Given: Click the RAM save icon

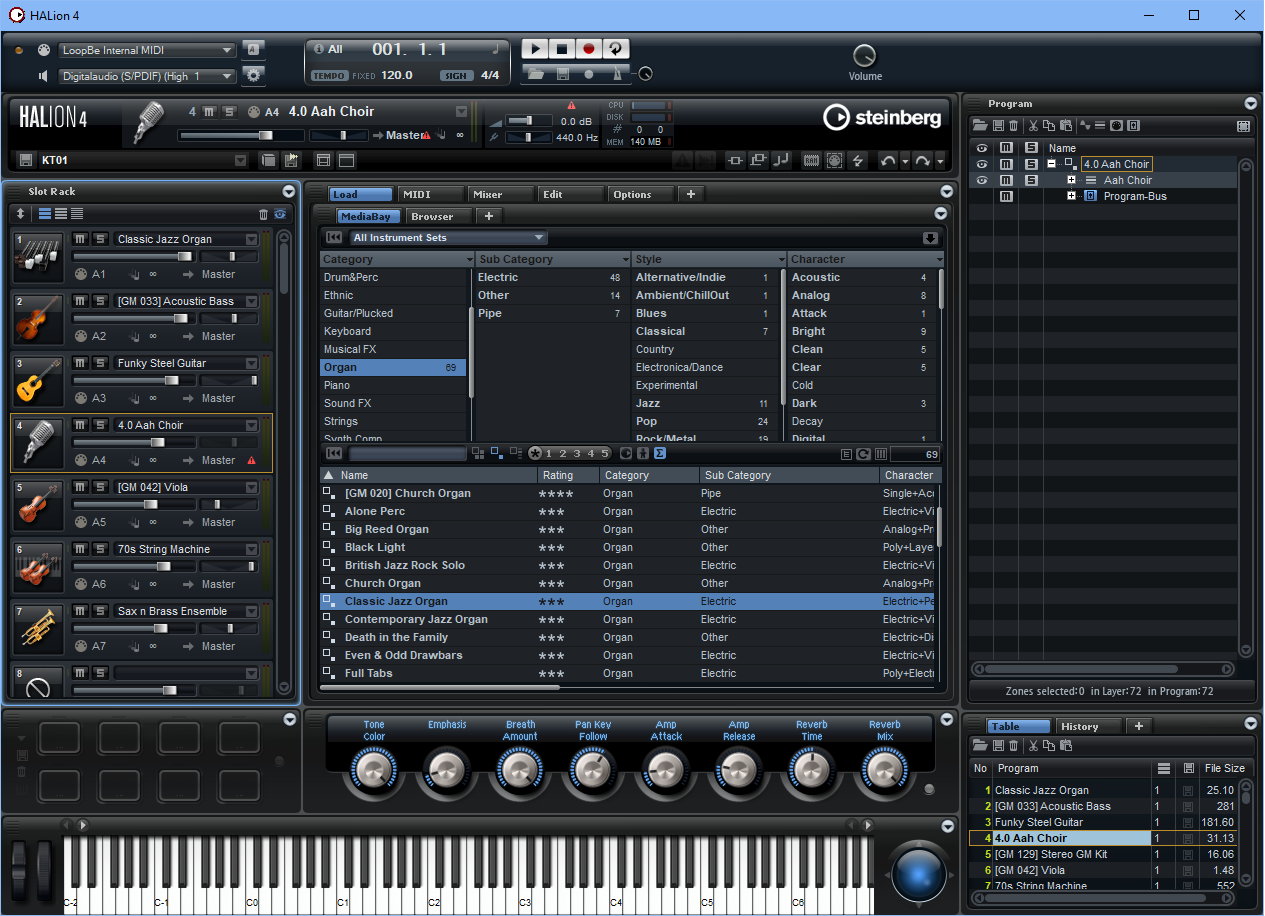Looking at the screenshot, I should coord(812,160).
